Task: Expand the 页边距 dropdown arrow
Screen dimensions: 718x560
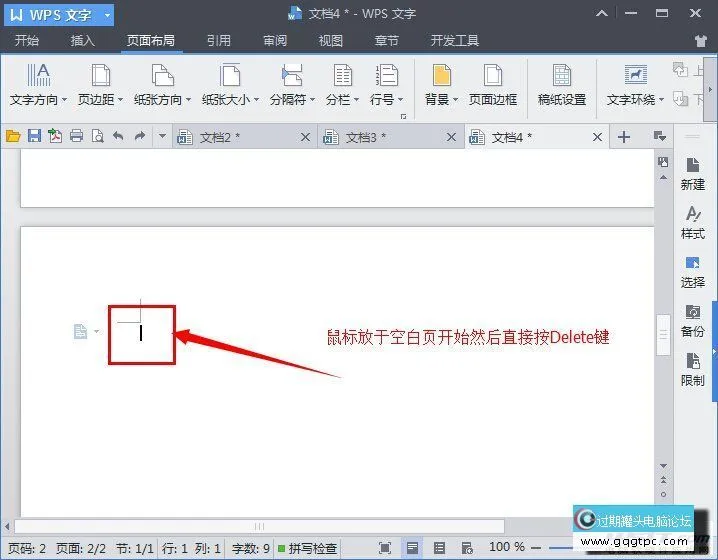Action: (120, 99)
